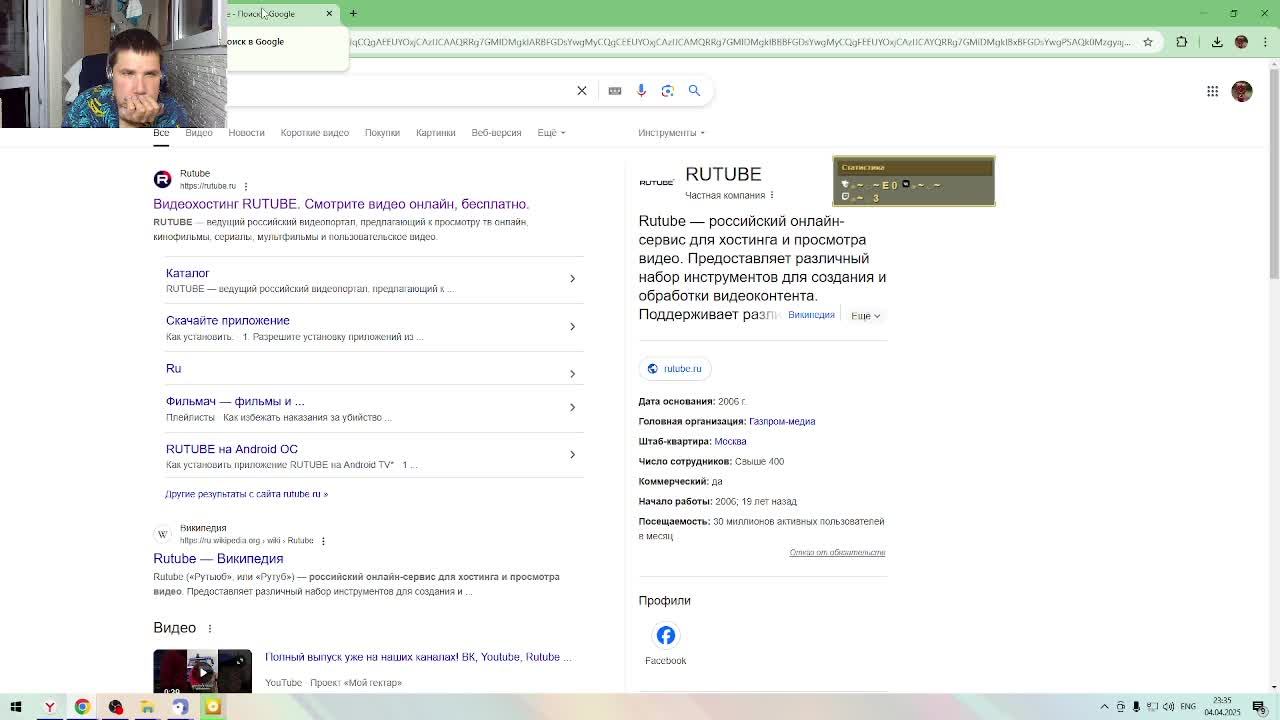
Task: Open the volume control in system tray
Action: point(1168,707)
